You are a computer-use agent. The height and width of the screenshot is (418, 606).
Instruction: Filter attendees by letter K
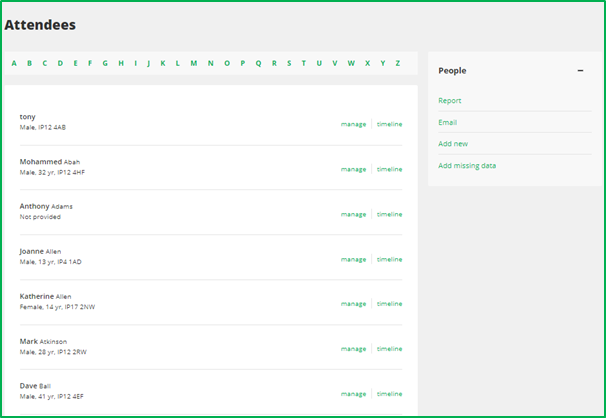(x=163, y=63)
